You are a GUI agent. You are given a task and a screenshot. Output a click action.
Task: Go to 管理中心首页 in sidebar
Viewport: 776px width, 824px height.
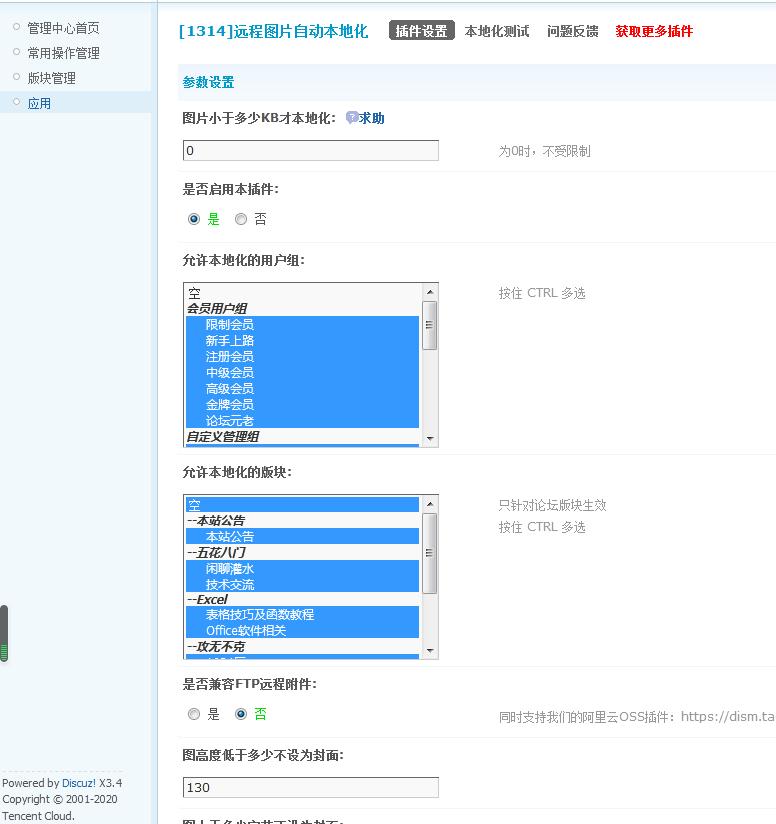tap(63, 28)
